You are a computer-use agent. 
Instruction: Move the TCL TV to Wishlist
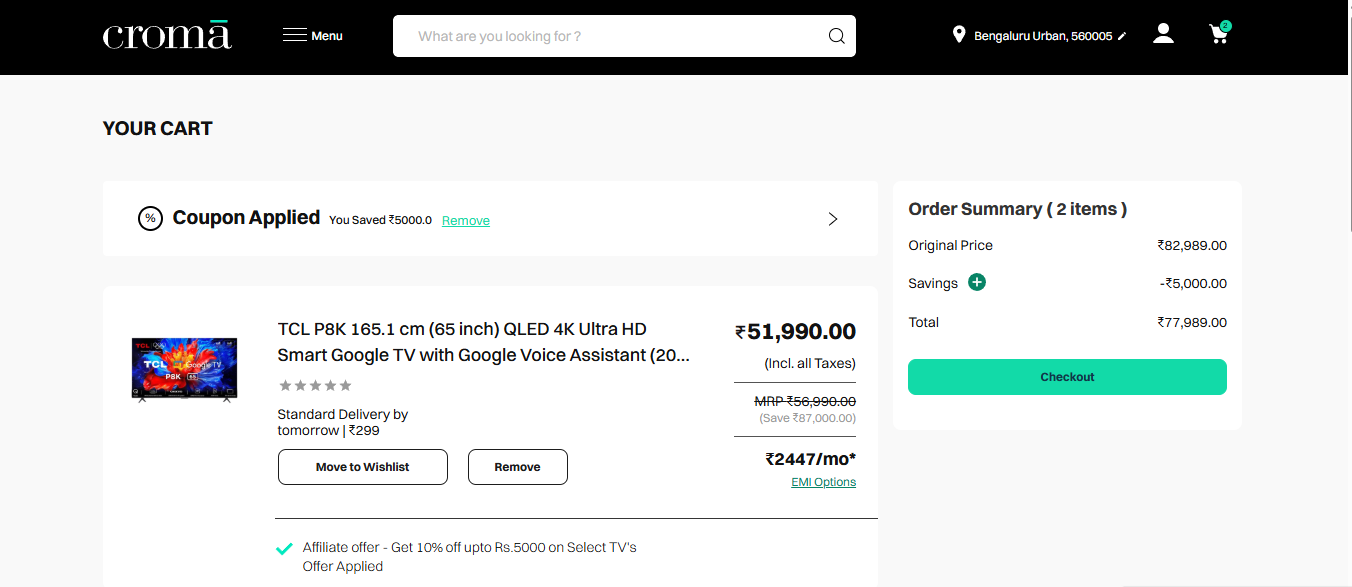tap(362, 467)
